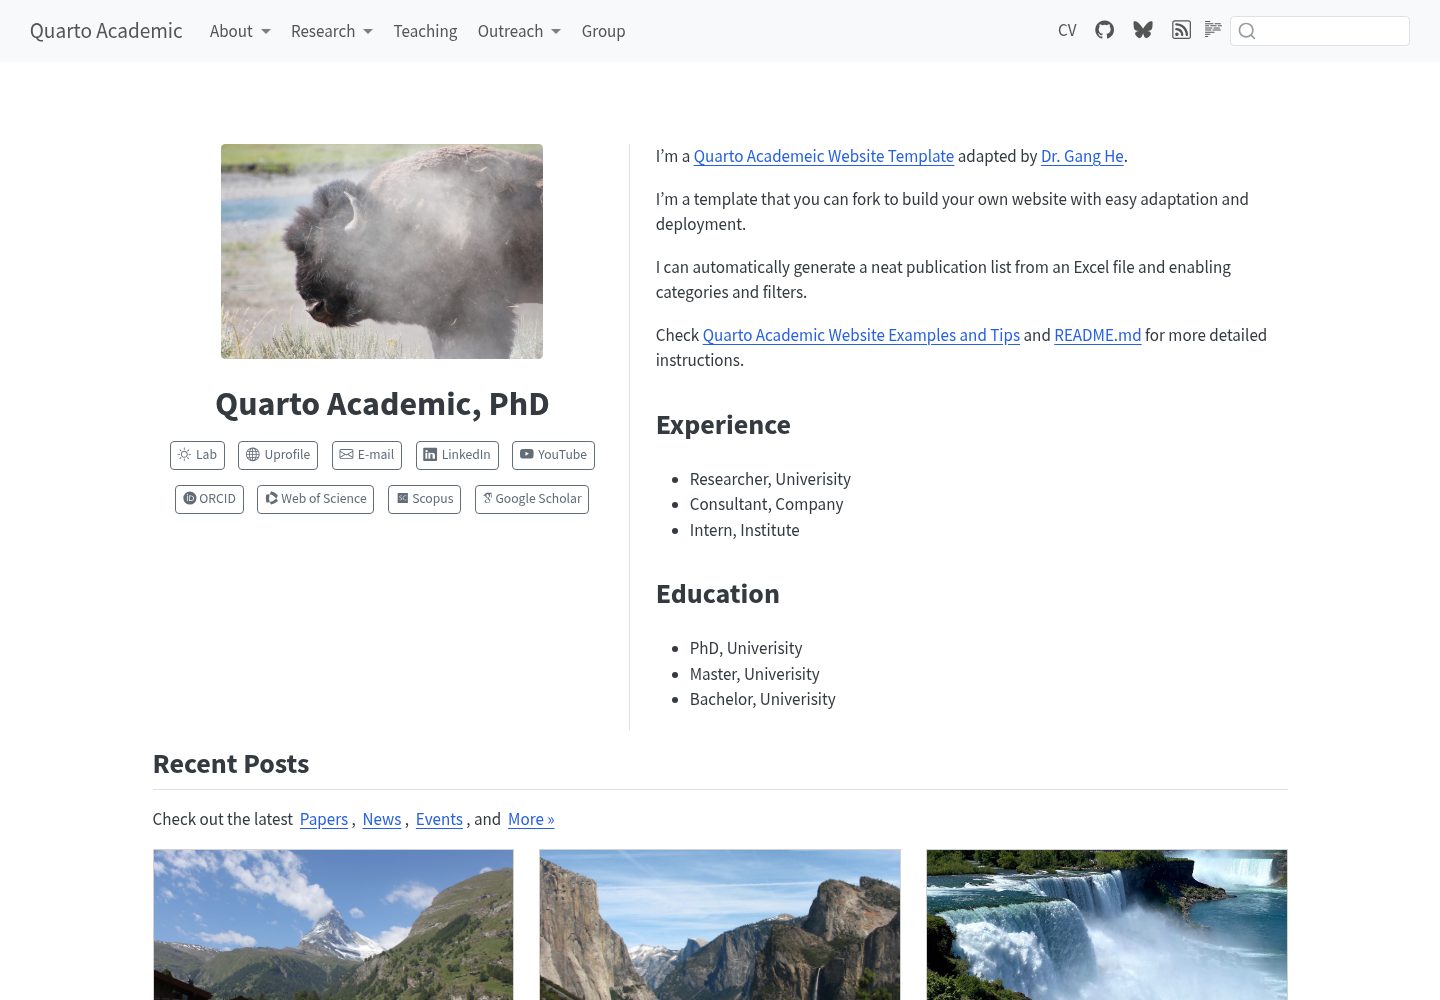Open Quarto Academic Website Examples and Tips

point(861,335)
